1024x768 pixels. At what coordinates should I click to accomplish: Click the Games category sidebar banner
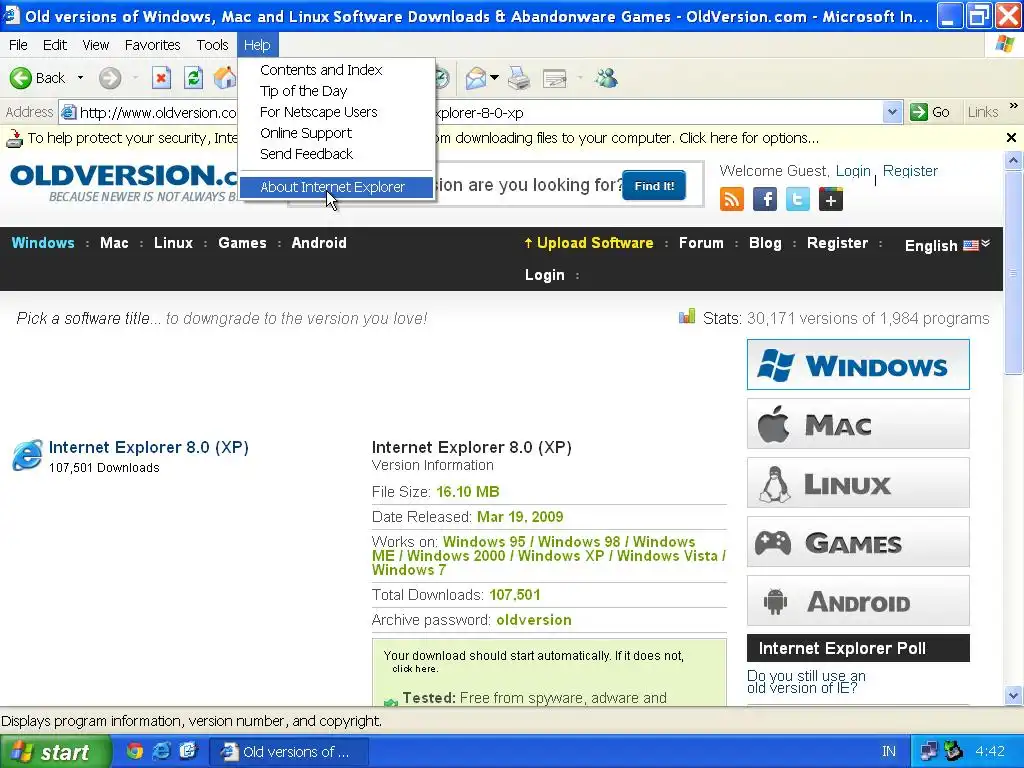click(x=858, y=542)
